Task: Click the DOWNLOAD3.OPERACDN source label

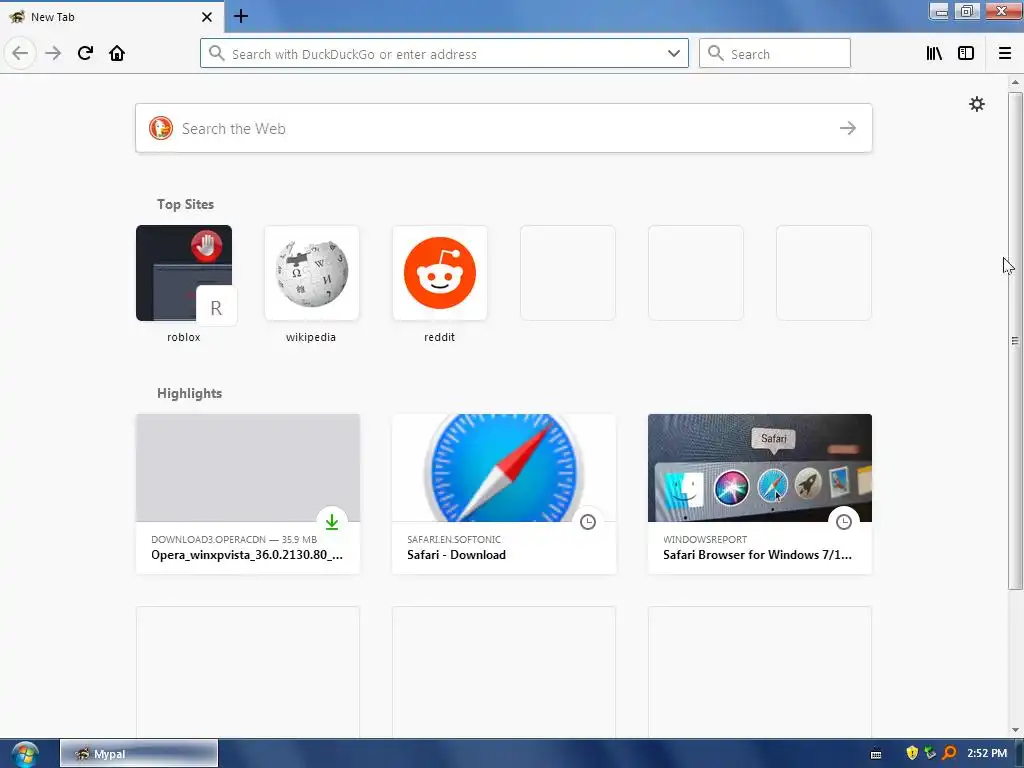Action: pos(208,539)
